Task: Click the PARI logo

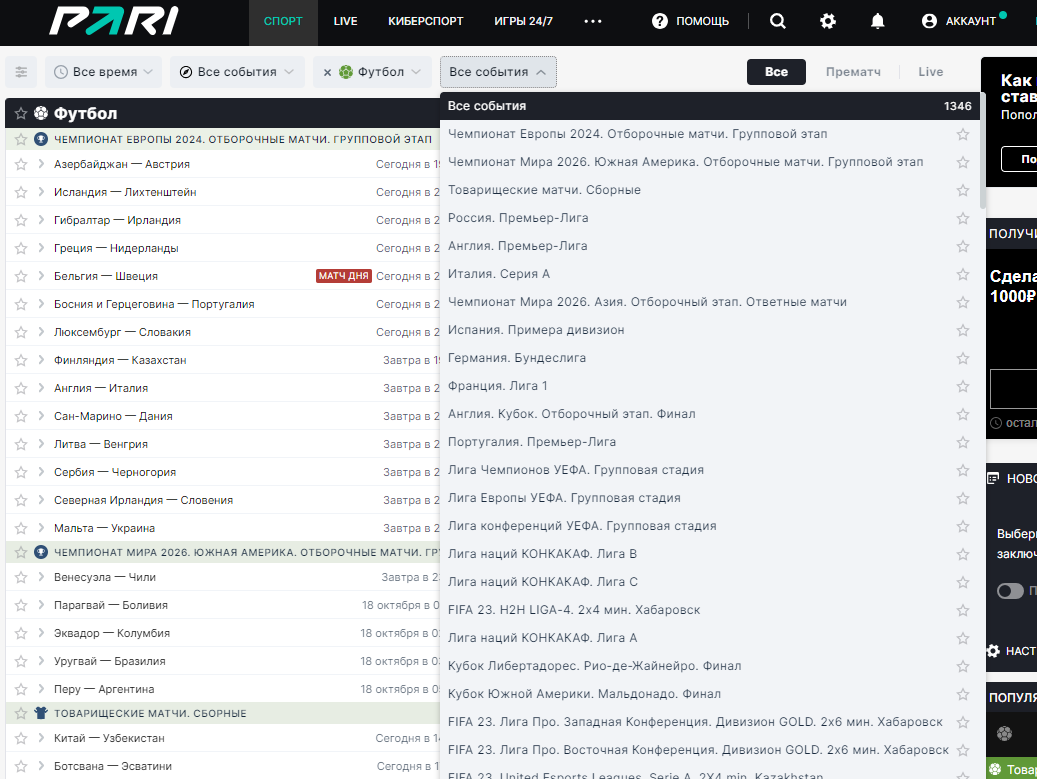Action: [114, 21]
